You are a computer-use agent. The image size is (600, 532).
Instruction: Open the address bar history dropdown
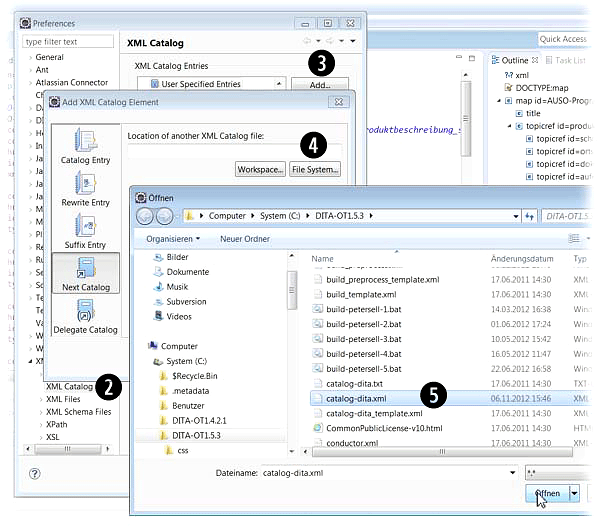[516, 216]
